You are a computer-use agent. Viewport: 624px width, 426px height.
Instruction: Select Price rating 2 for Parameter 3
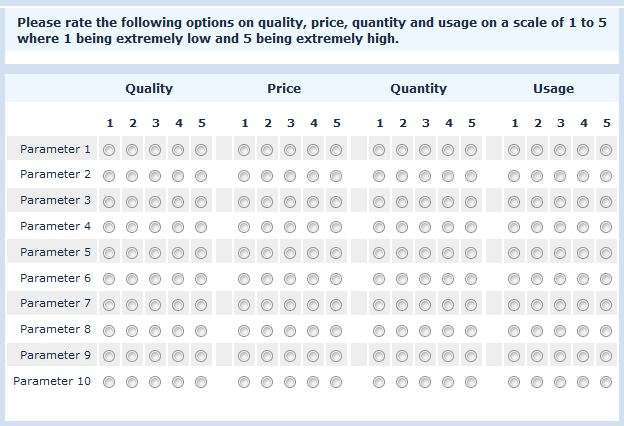click(267, 202)
